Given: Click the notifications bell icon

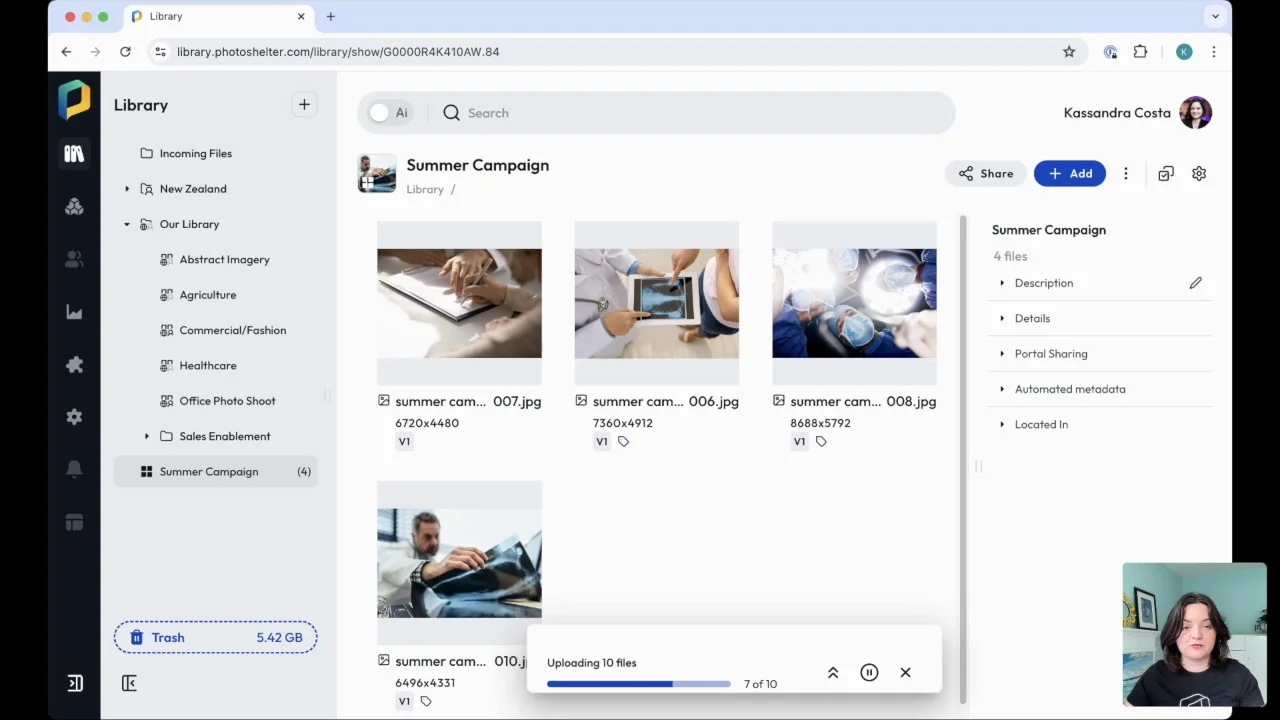Looking at the screenshot, I should [x=74, y=469].
